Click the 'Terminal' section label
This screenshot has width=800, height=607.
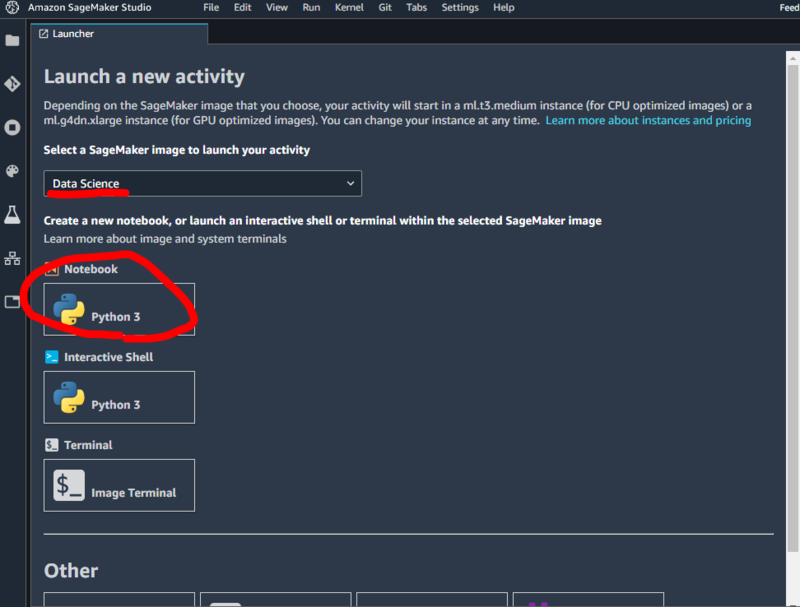tap(88, 445)
